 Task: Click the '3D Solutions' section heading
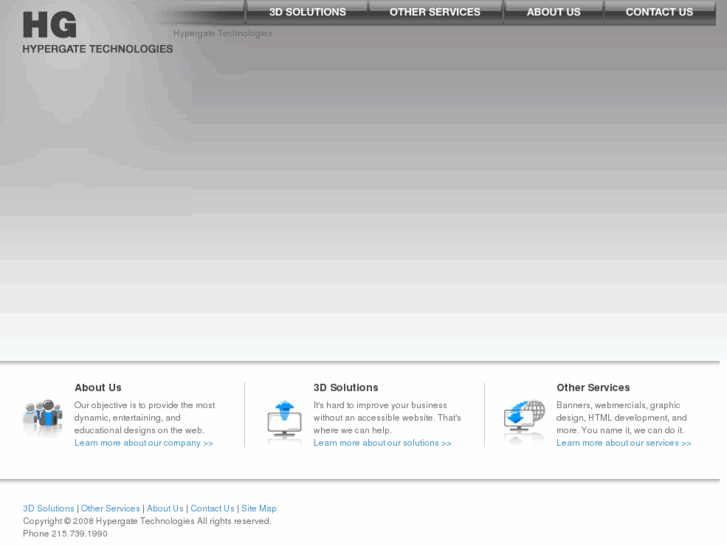pyautogui.click(x=346, y=387)
